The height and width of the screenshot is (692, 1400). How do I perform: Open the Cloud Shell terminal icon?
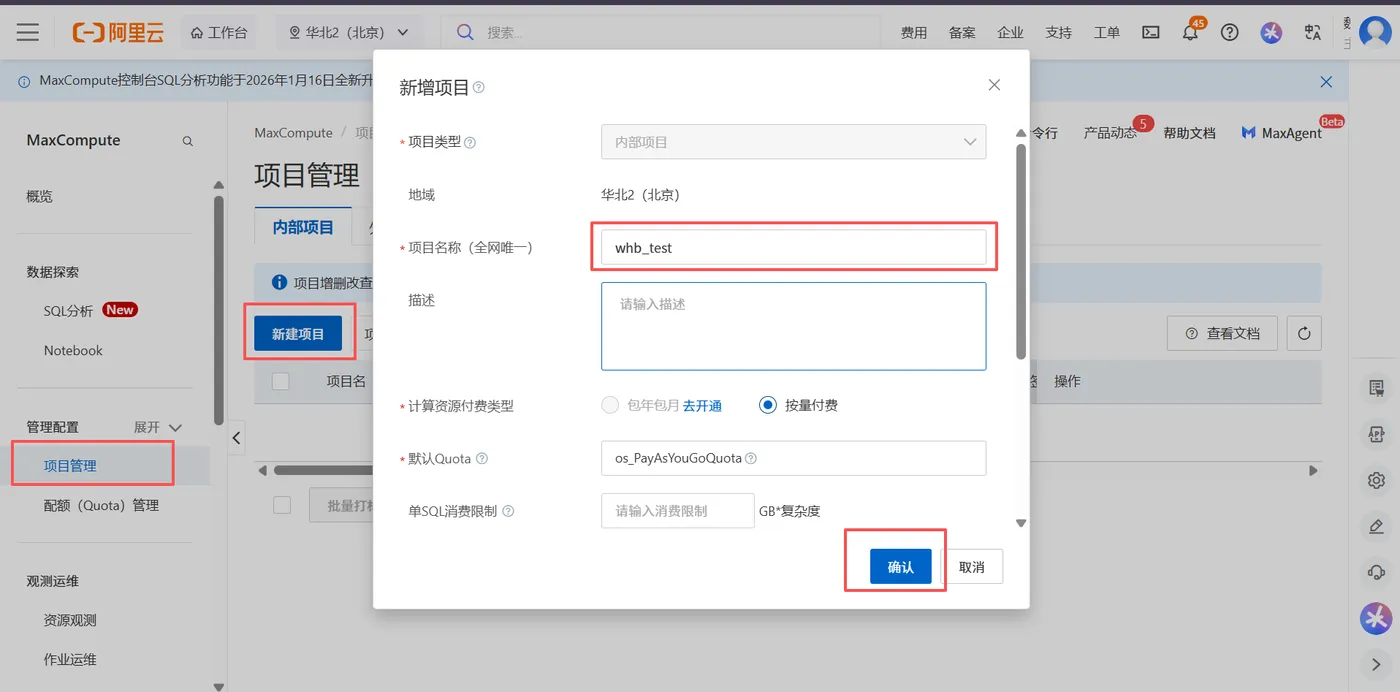[1151, 32]
